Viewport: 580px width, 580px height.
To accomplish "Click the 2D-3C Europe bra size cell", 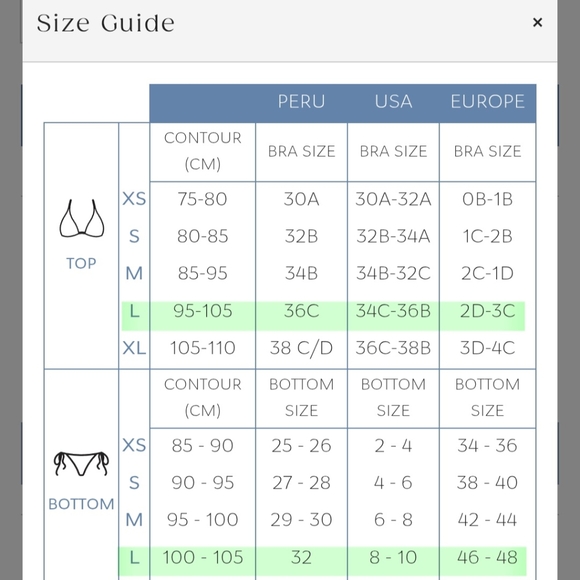I will click(488, 311).
